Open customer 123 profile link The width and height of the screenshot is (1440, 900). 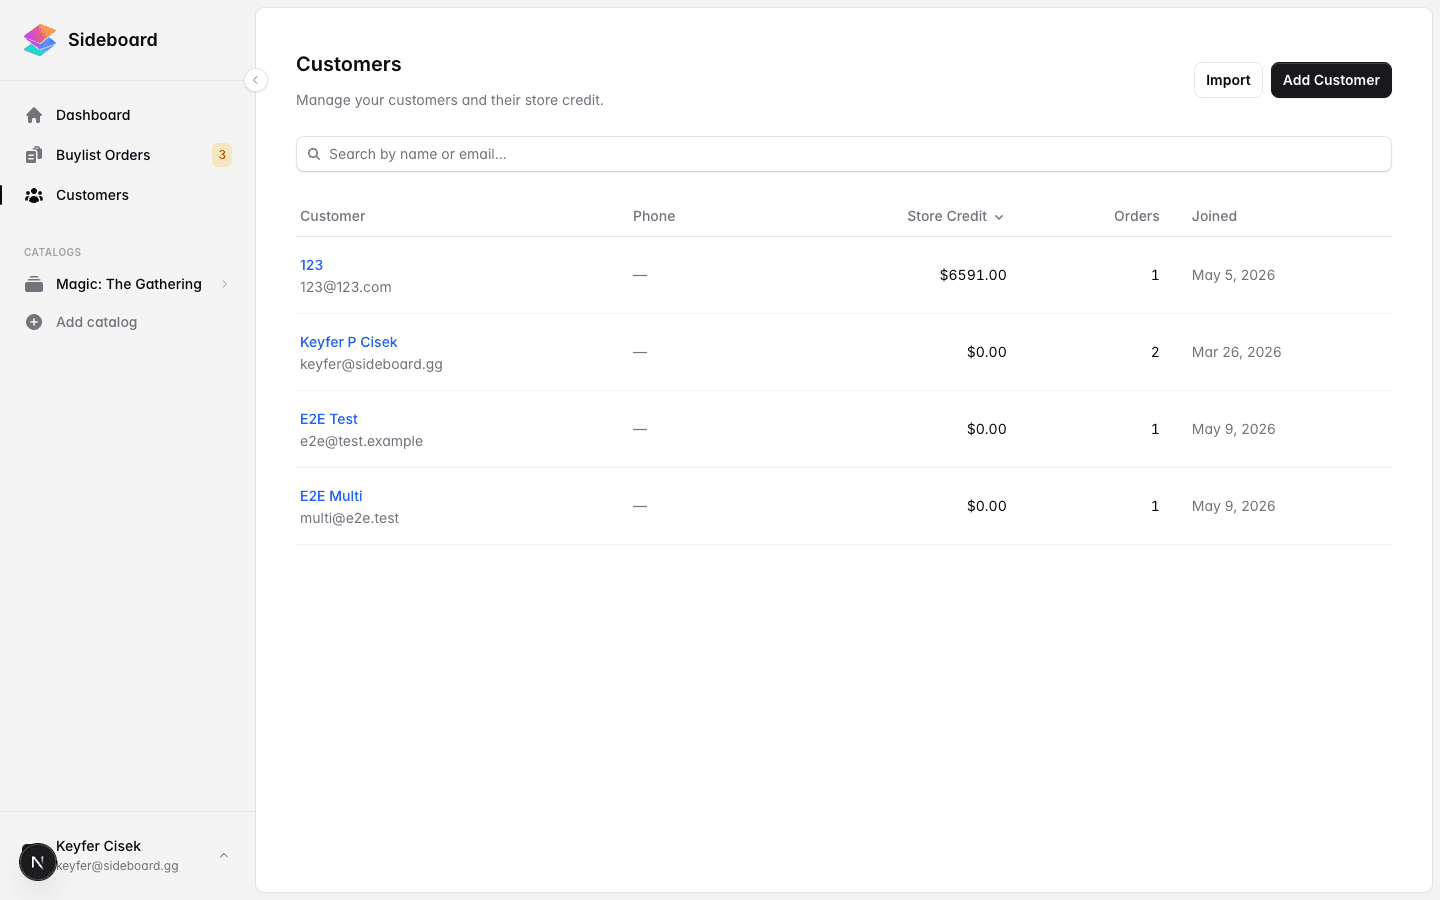[311, 265]
